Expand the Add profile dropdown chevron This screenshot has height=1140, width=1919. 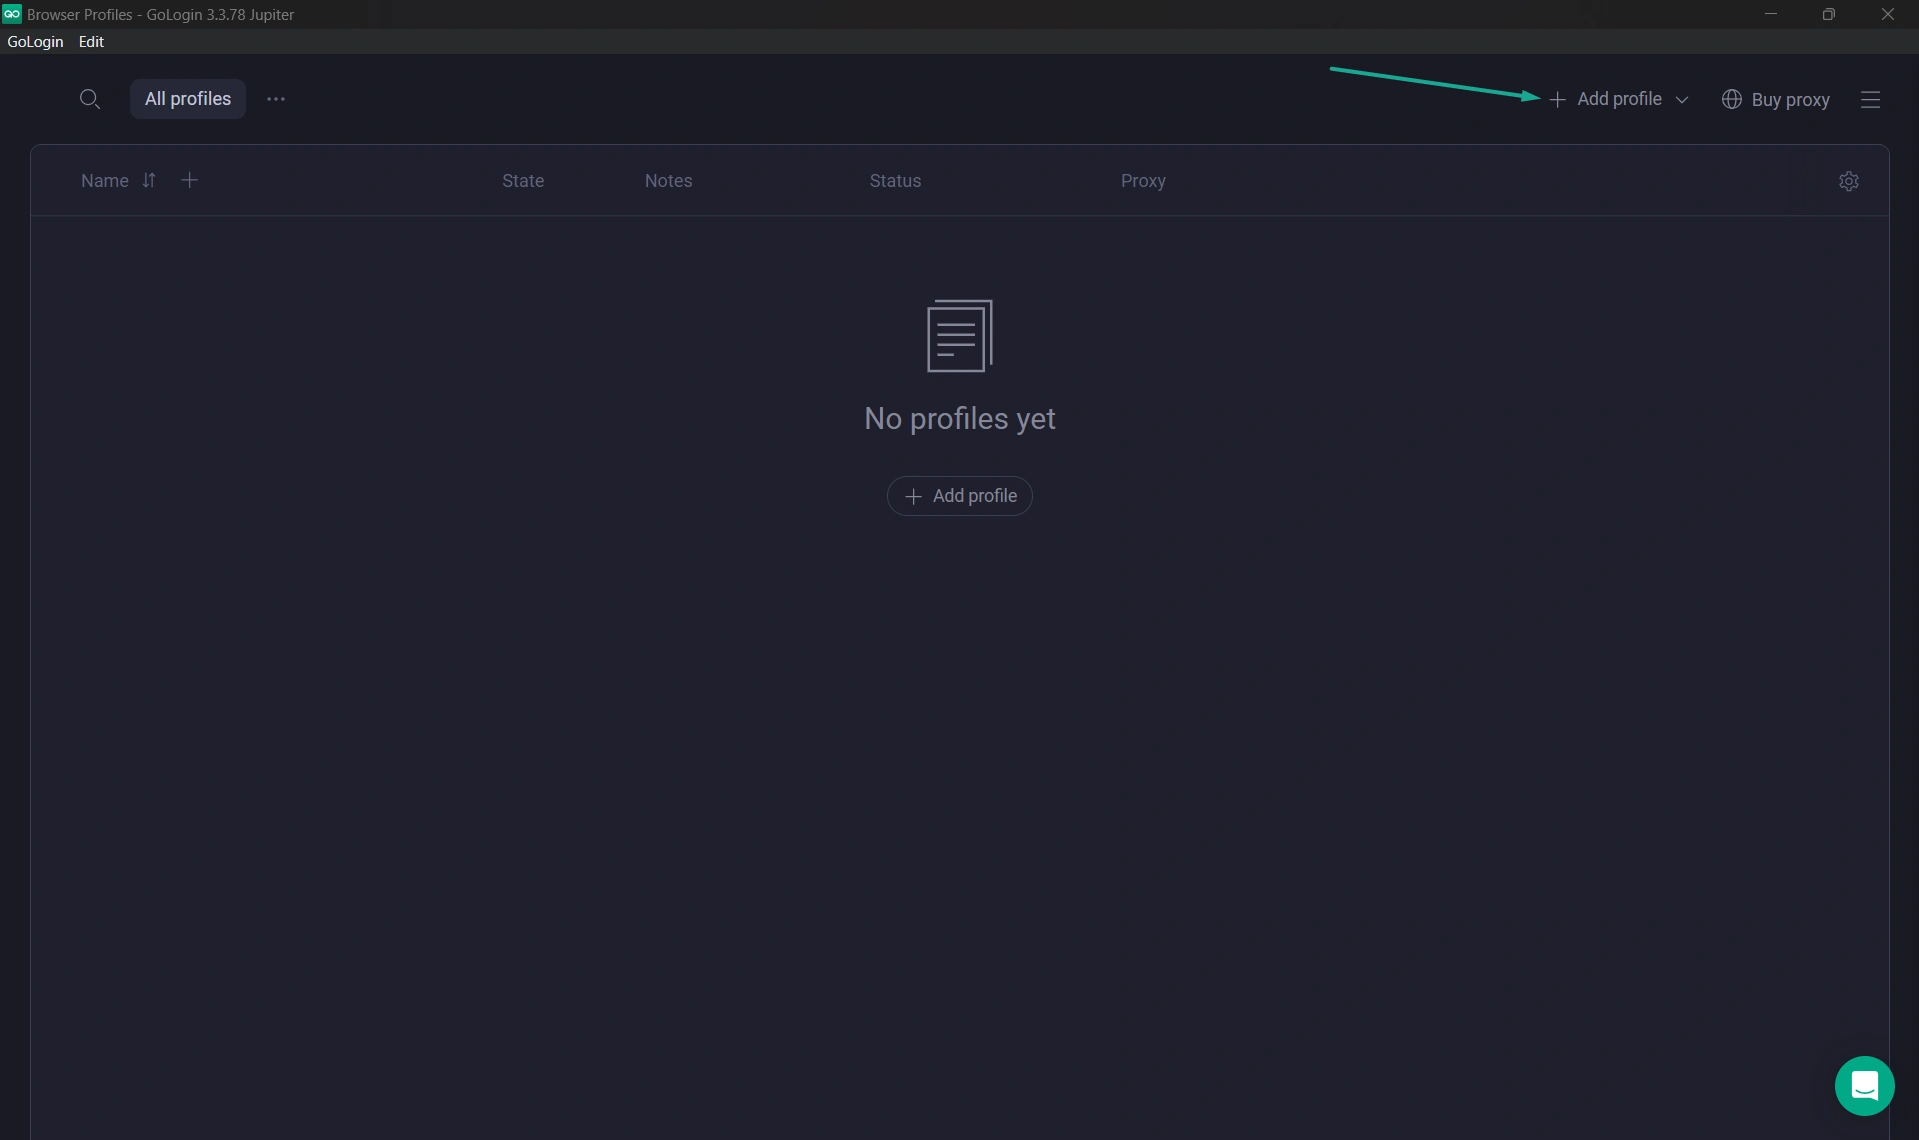pyautogui.click(x=1682, y=100)
